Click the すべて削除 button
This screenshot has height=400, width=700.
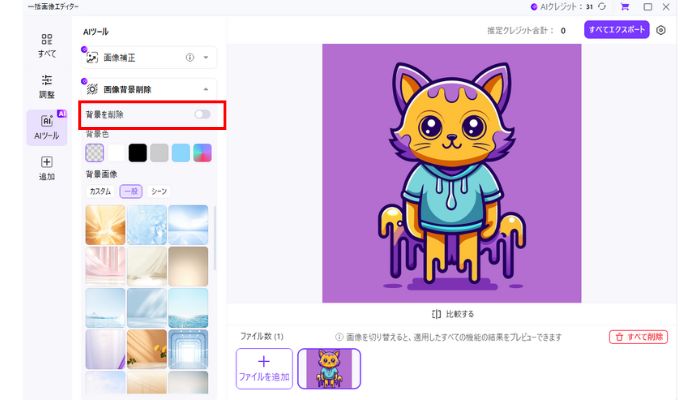[638, 337]
